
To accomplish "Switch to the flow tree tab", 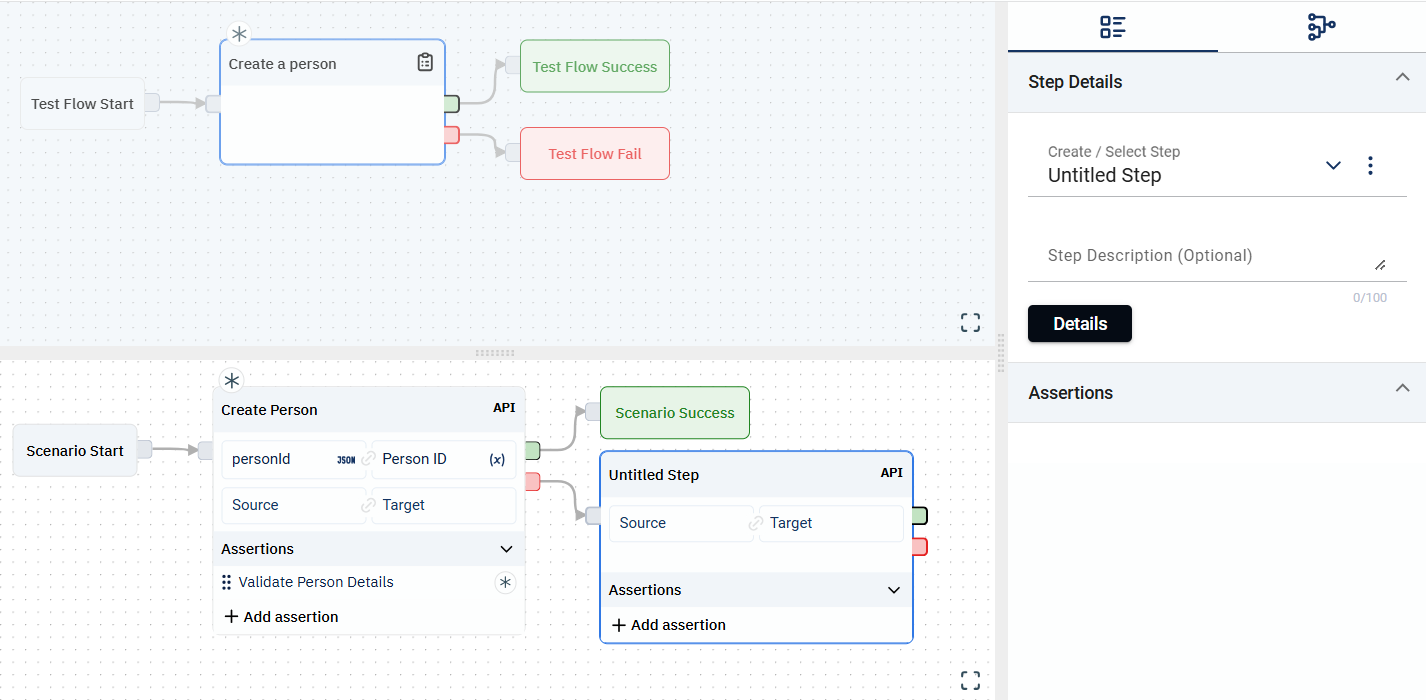I will click(x=1321, y=27).
